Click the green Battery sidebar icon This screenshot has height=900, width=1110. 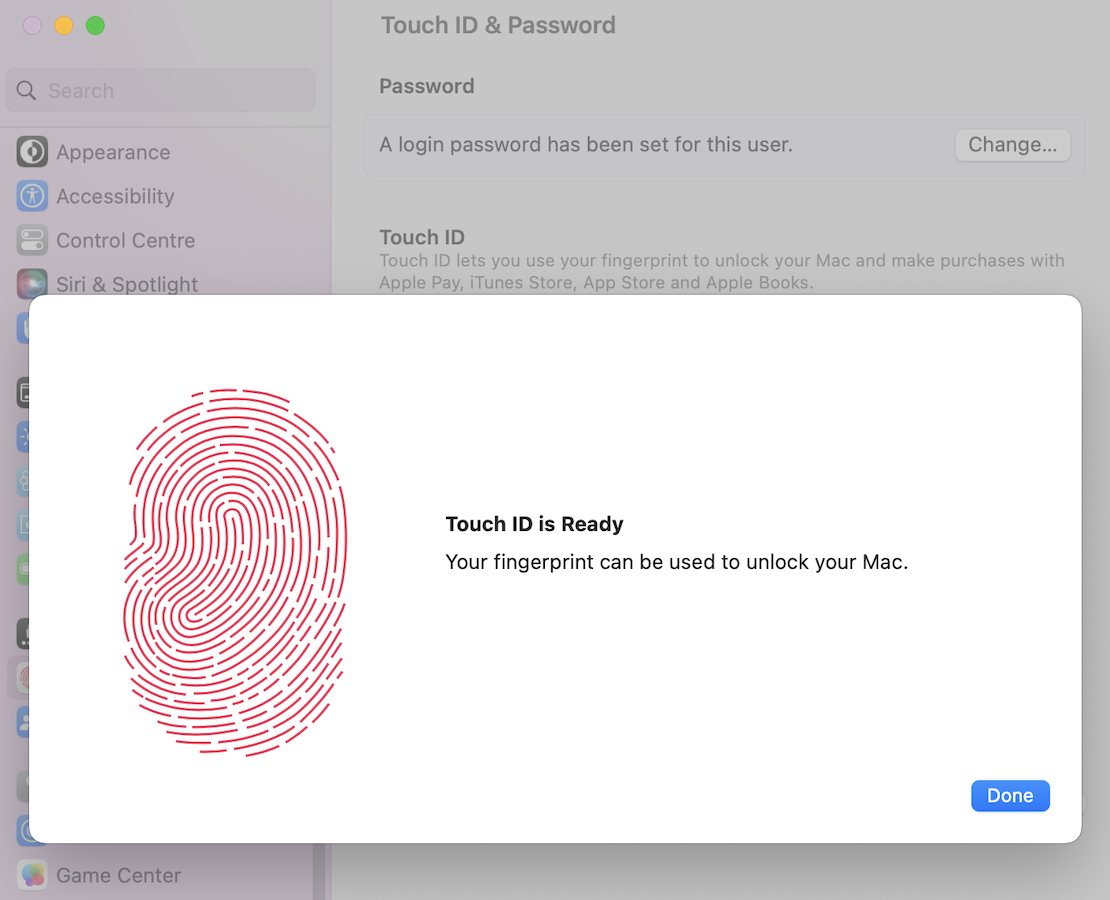coord(23,569)
